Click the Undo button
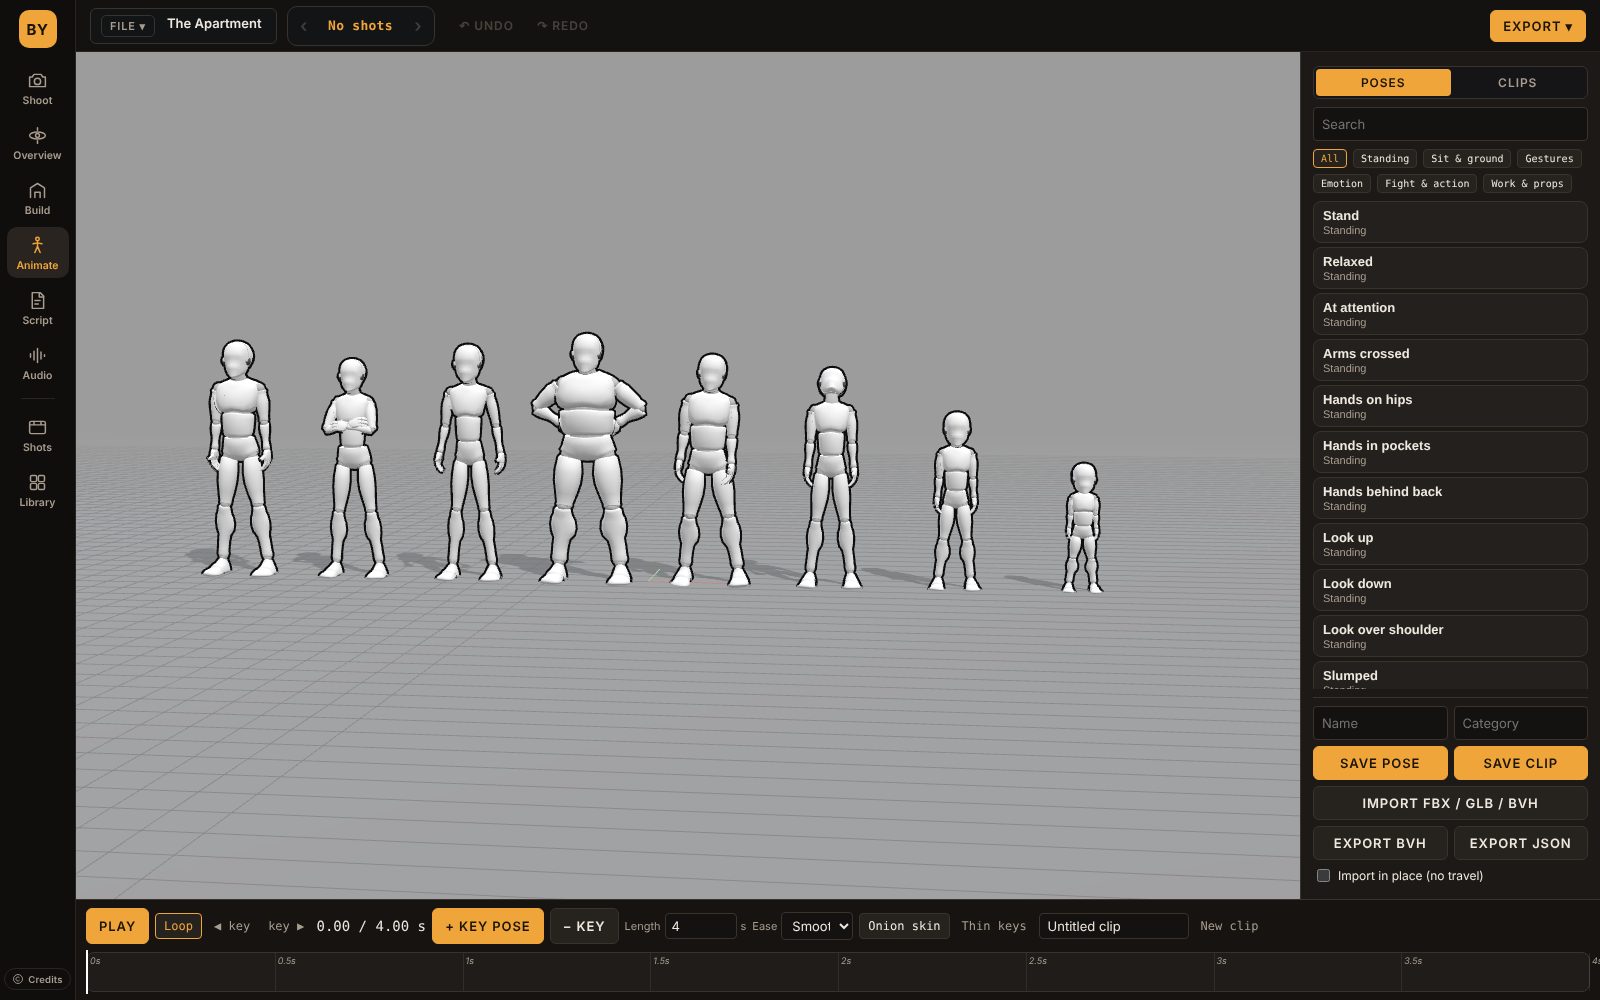 click(x=486, y=26)
